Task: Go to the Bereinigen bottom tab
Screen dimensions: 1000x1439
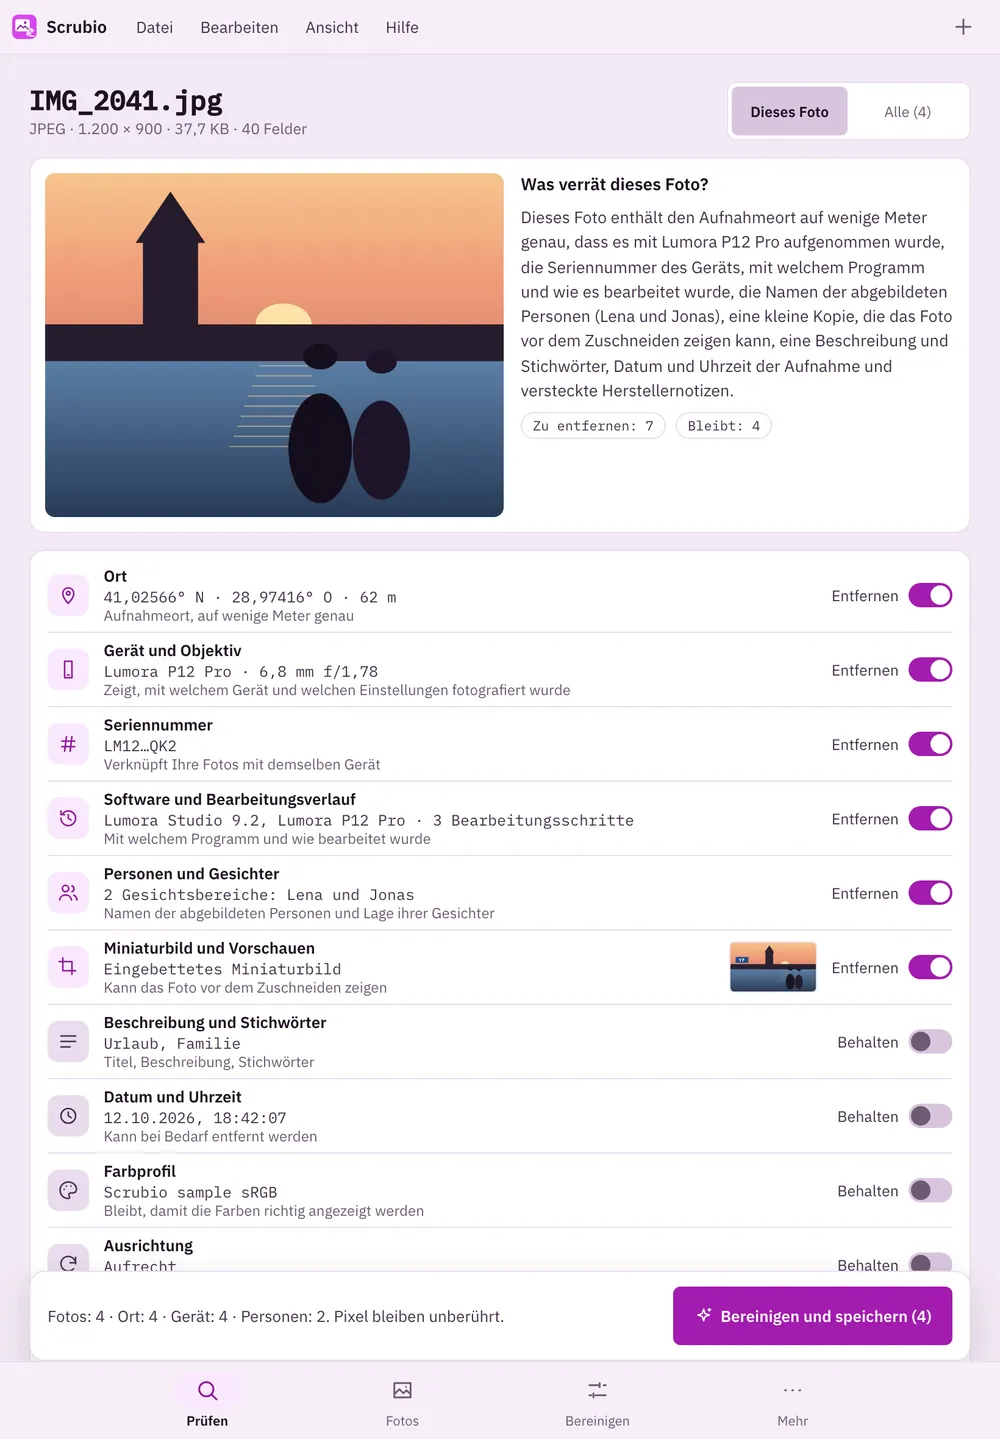Action: (x=597, y=1402)
